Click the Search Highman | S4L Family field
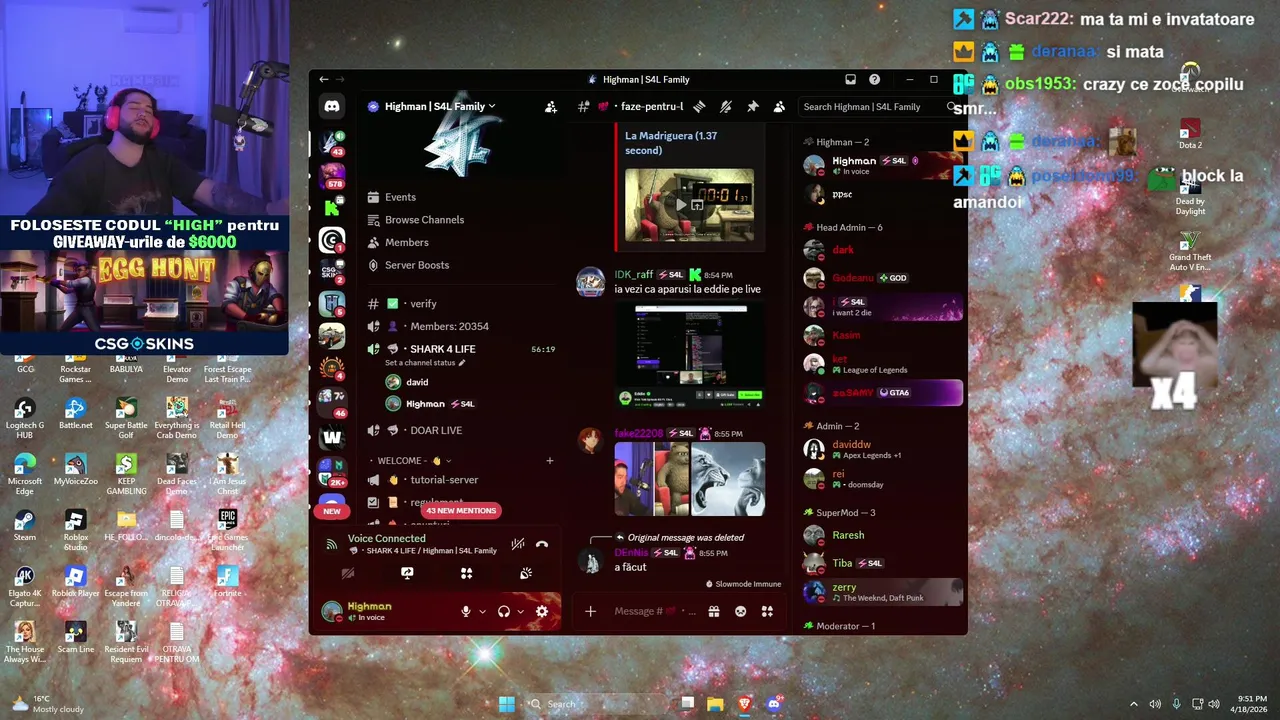 pyautogui.click(x=878, y=107)
